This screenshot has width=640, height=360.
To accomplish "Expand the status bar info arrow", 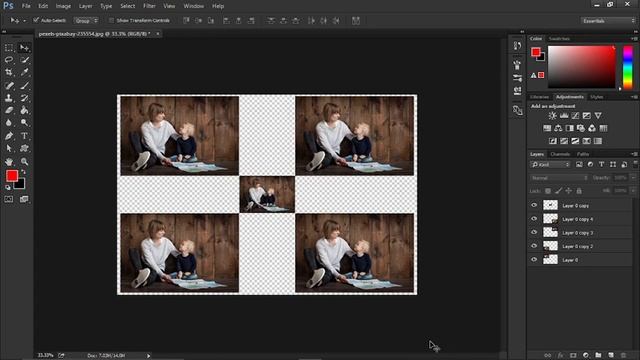I will [x=149, y=356].
